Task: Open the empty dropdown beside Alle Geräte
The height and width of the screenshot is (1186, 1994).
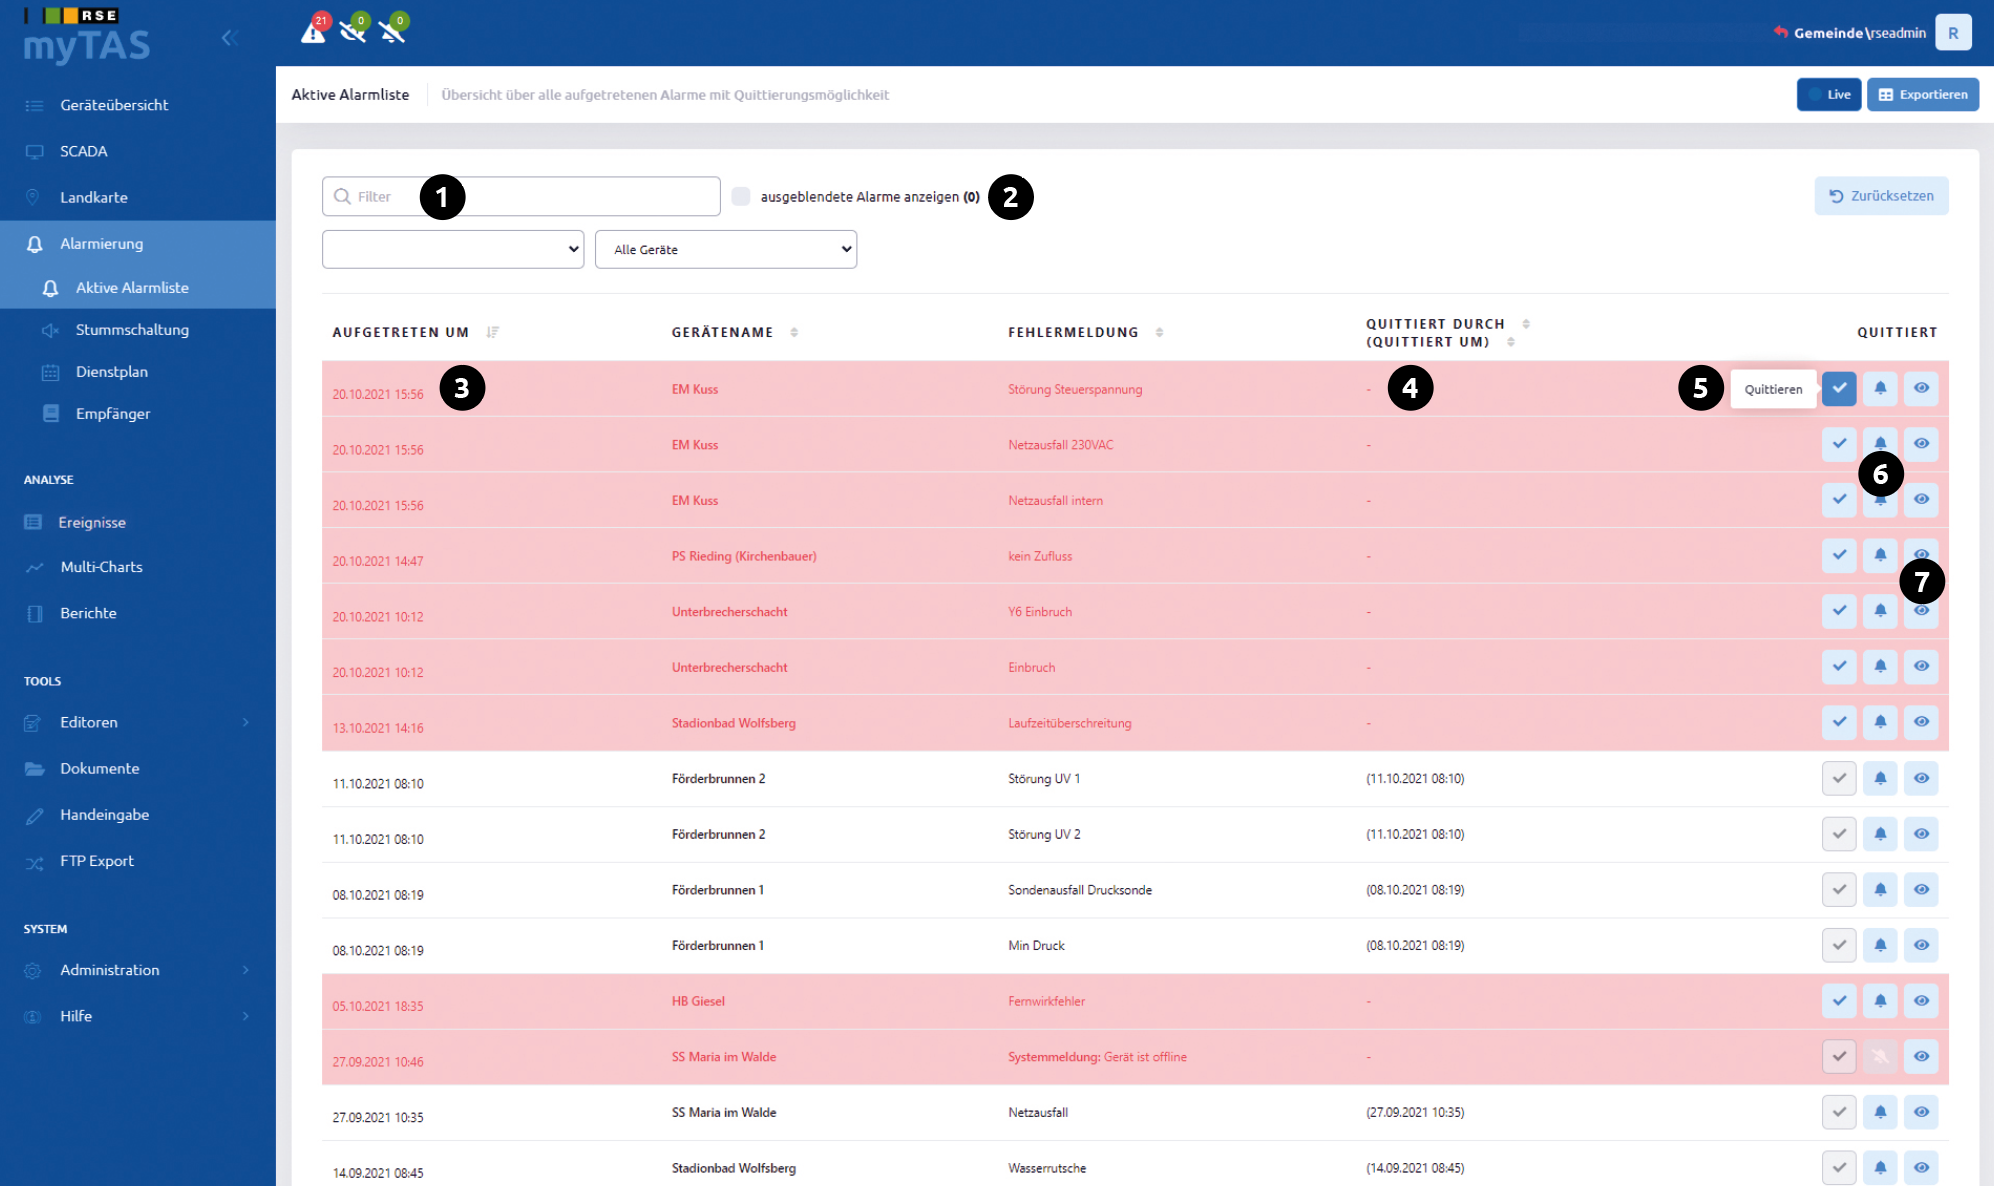Action: tap(453, 249)
